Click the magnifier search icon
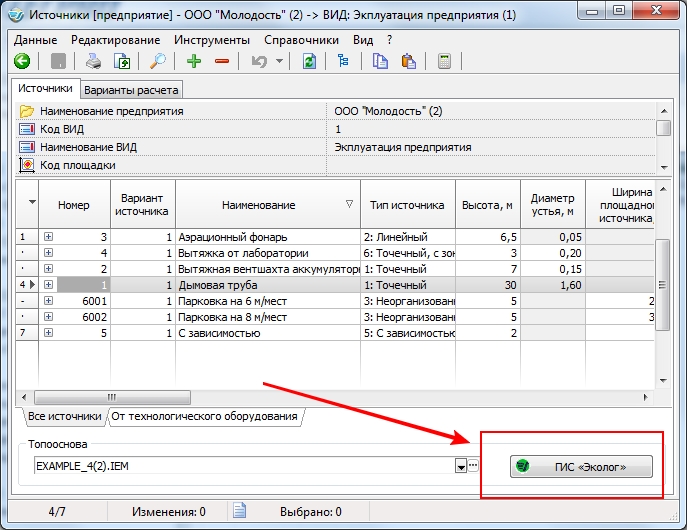This screenshot has height=530, width=687. click(x=158, y=61)
